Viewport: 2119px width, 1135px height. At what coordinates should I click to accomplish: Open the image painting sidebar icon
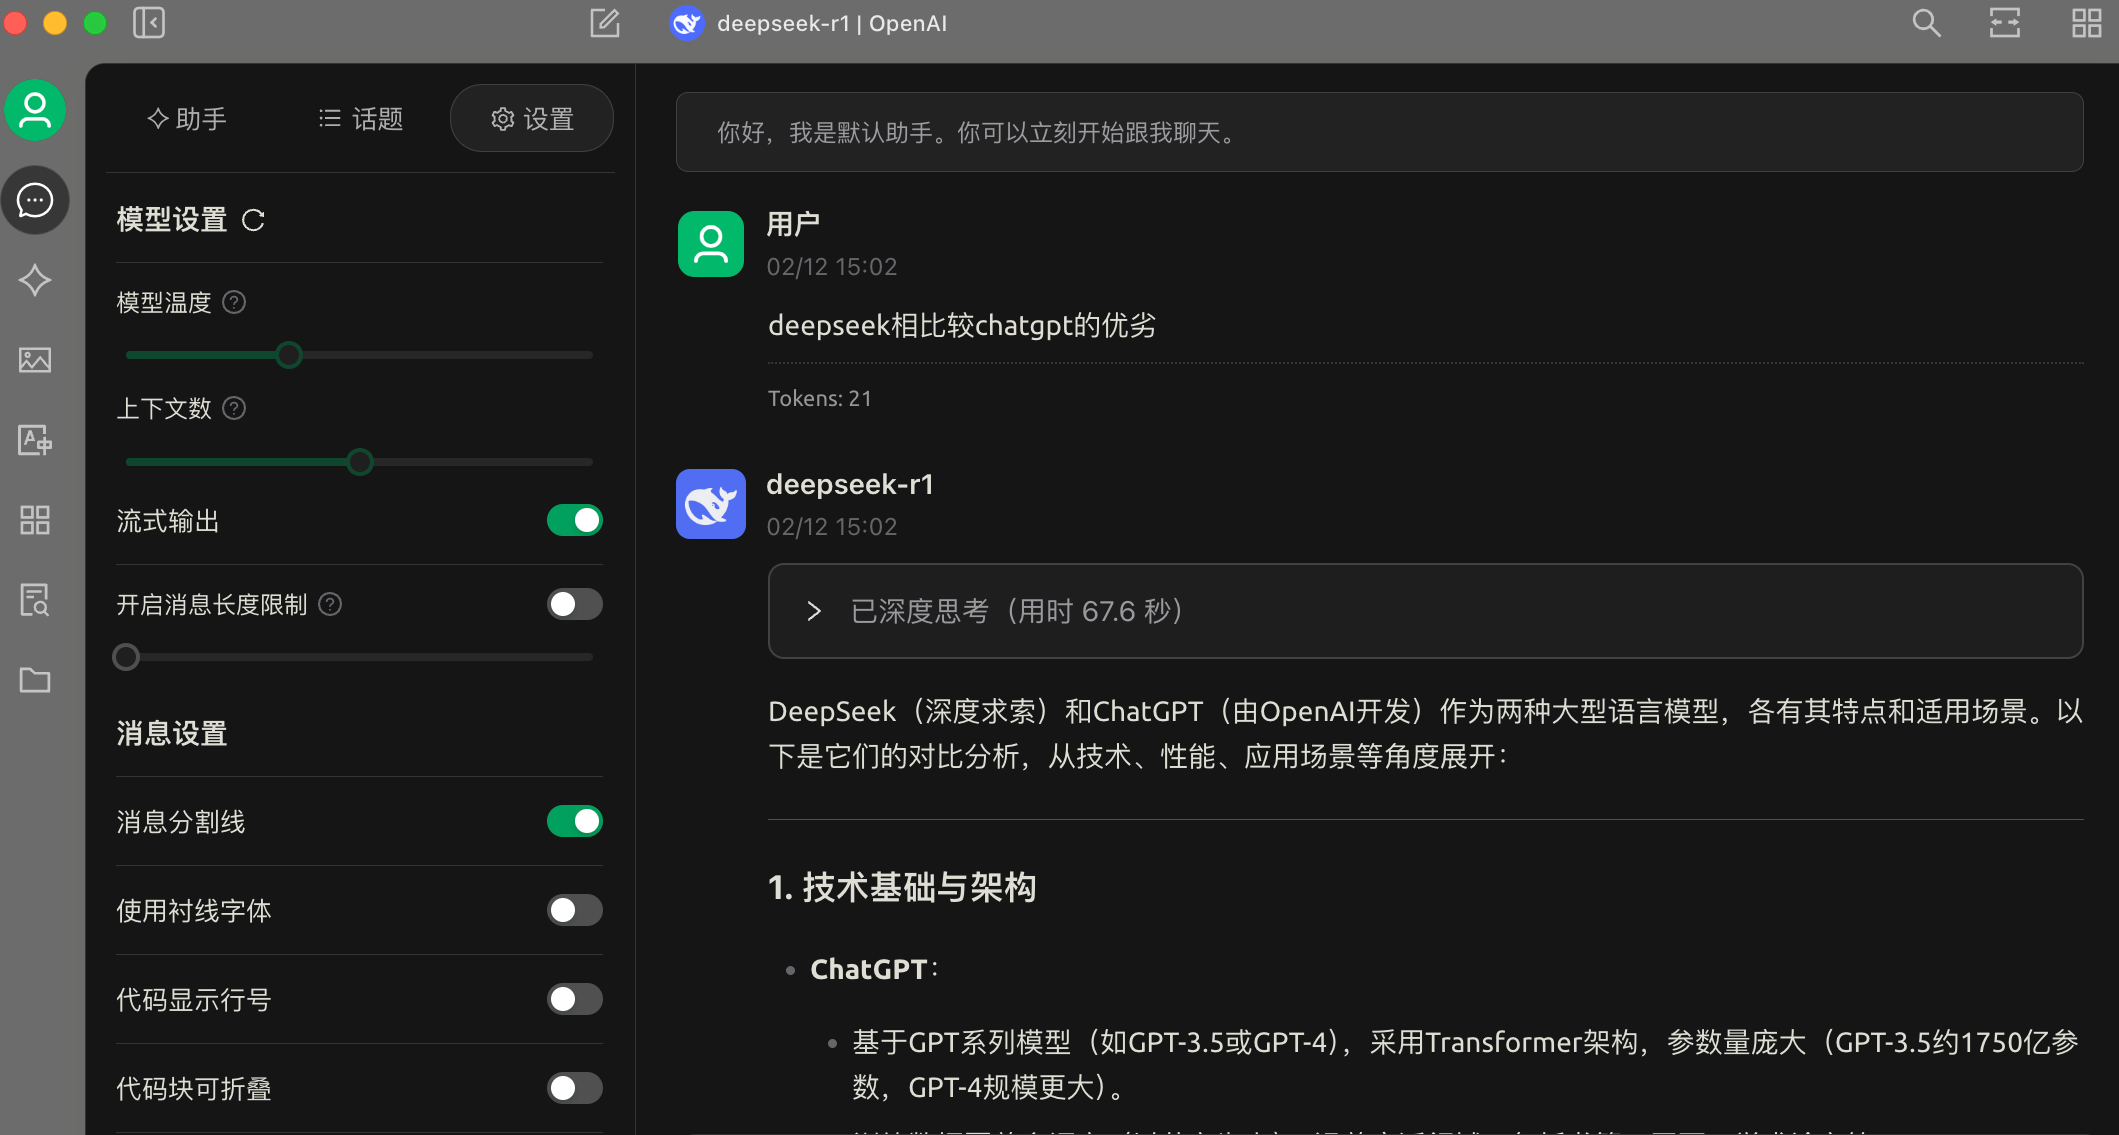click(x=35, y=360)
